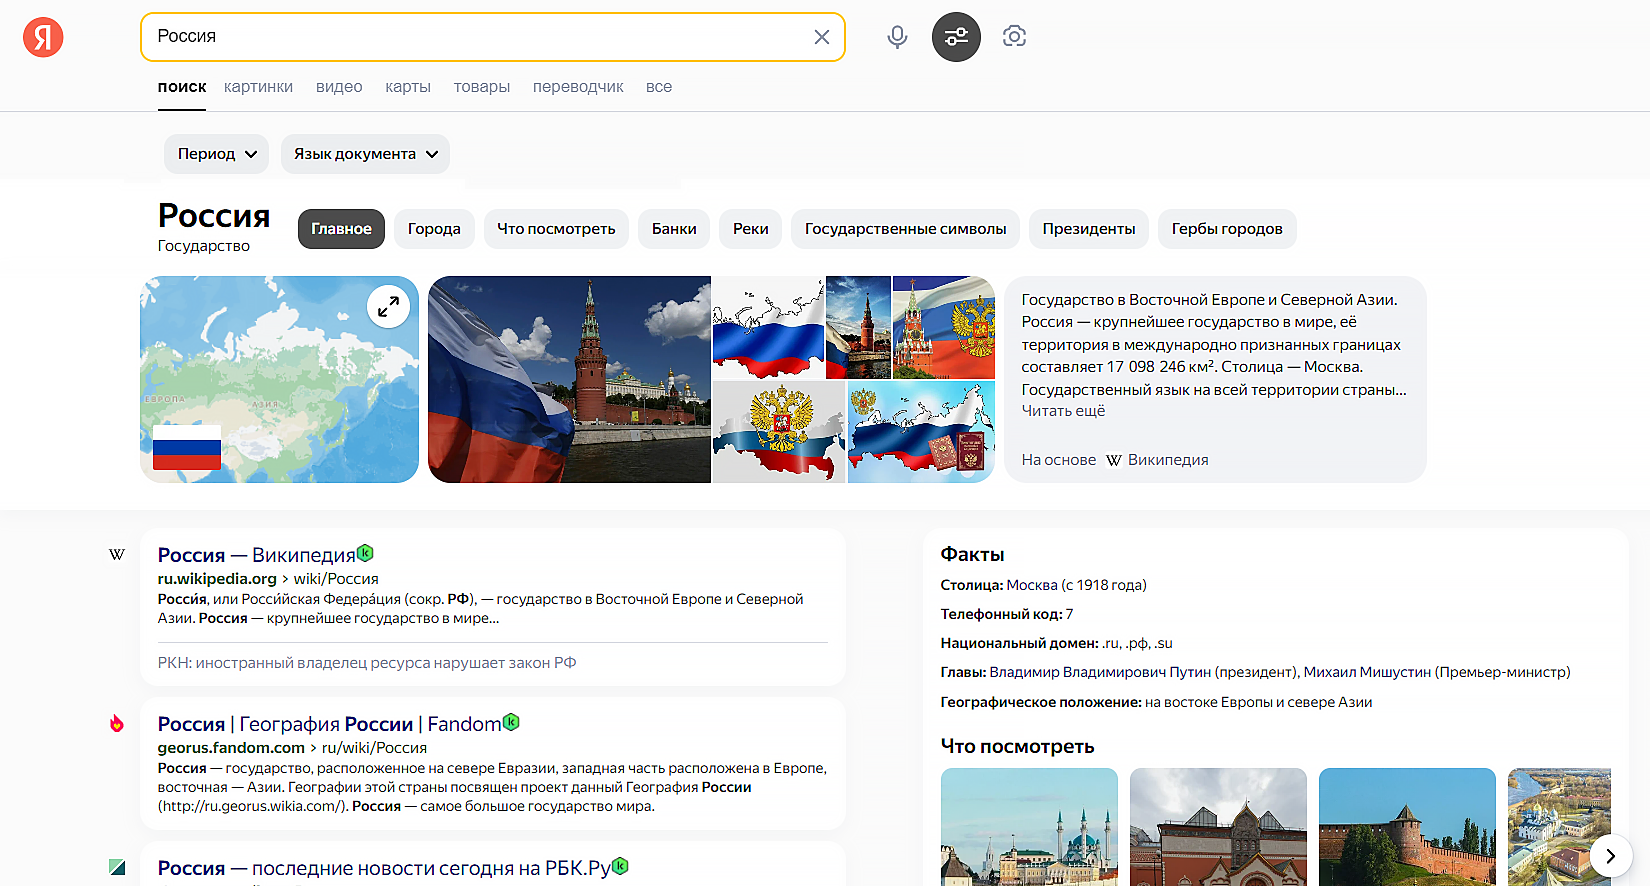Open the Yandex logo home page
Viewport: 1650px width, 886px height.
(x=43, y=37)
